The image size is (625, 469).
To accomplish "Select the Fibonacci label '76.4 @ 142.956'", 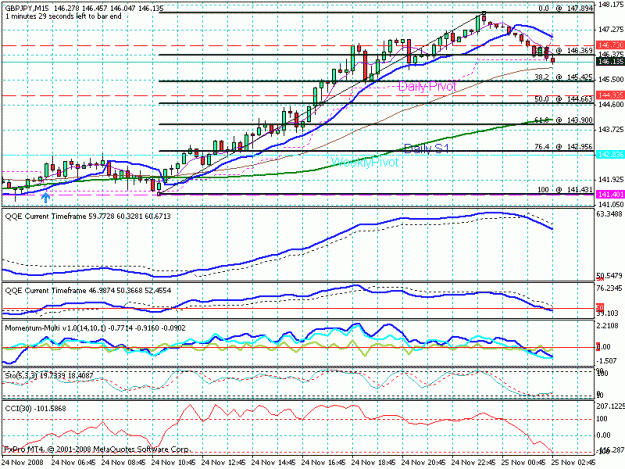I will pyautogui.click(x=564, y=147).
